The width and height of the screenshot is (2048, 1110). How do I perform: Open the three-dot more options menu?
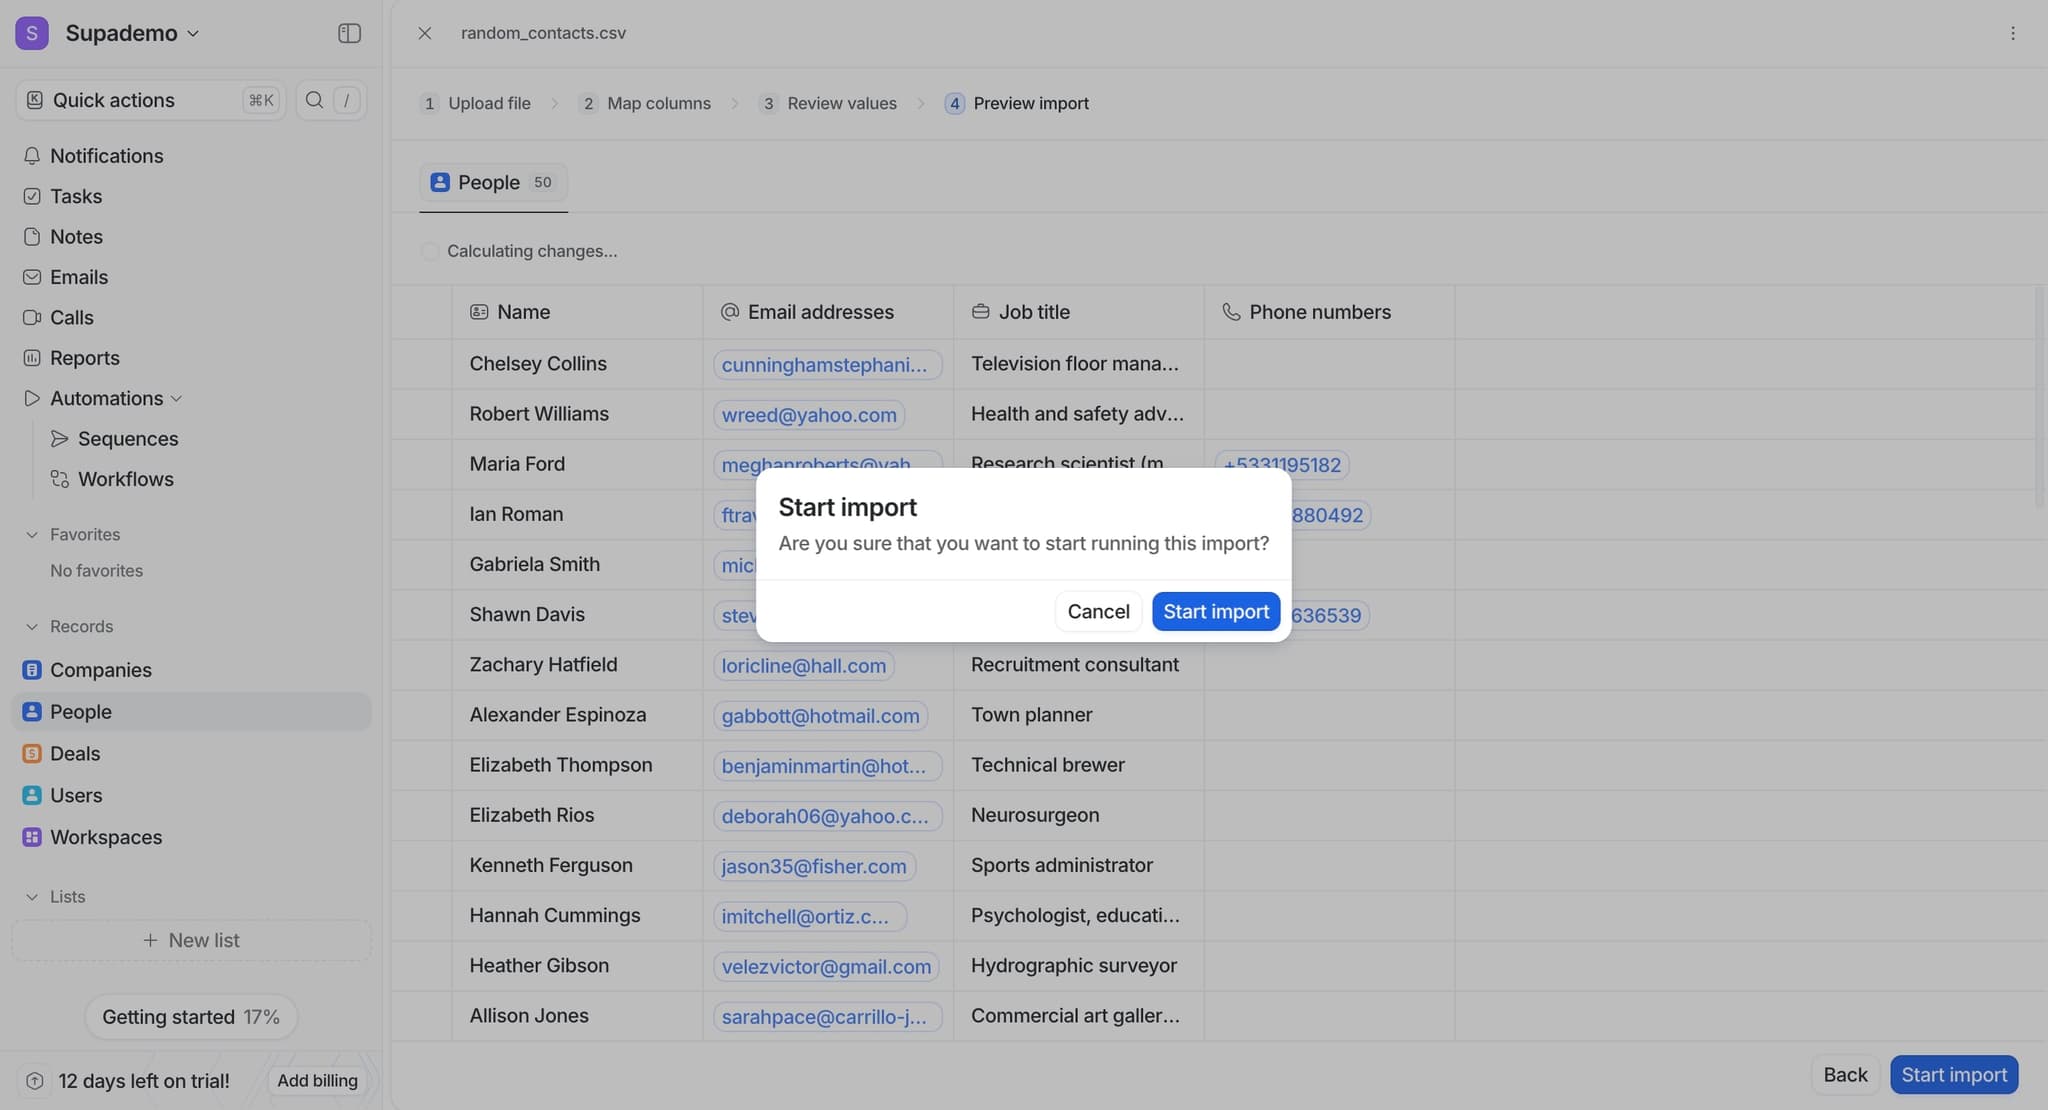2013,33
